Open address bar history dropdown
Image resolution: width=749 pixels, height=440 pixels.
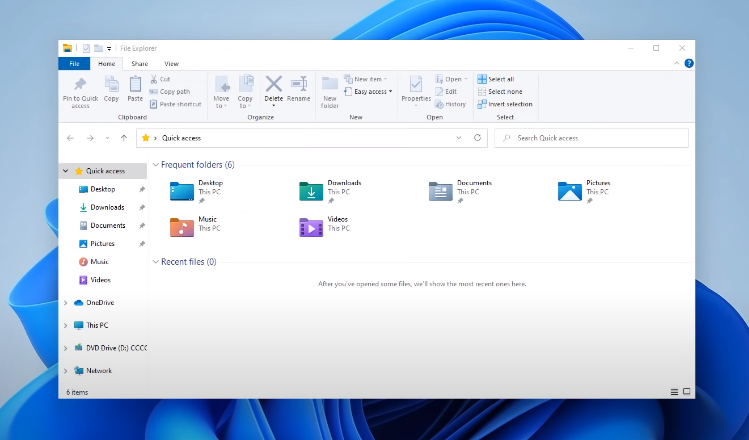tap(459, 138)
